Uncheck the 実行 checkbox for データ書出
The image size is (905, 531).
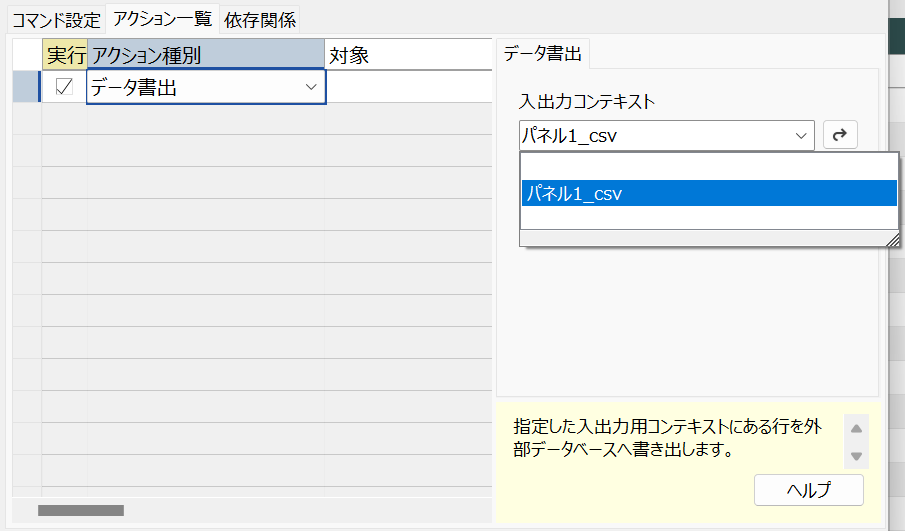coord(63,87)
